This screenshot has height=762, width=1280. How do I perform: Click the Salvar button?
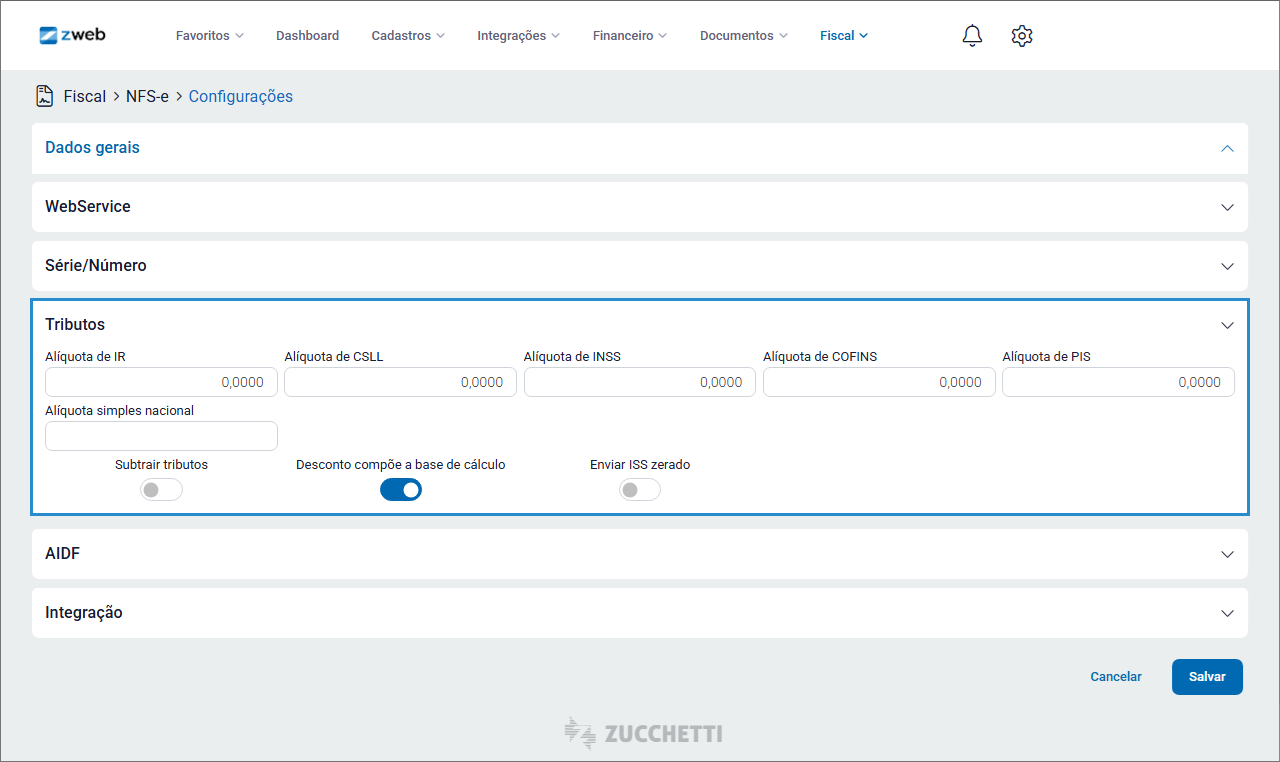[1207, 677]
